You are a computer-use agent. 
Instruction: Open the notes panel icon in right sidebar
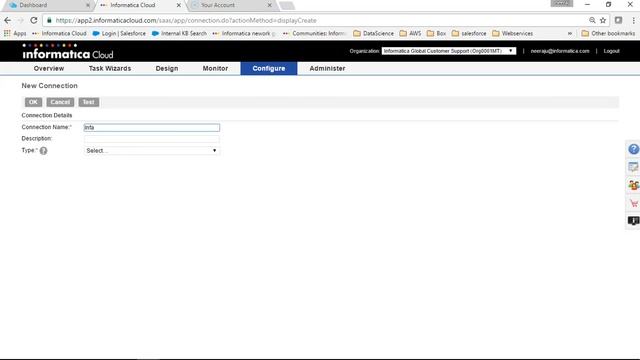[633, 167]
